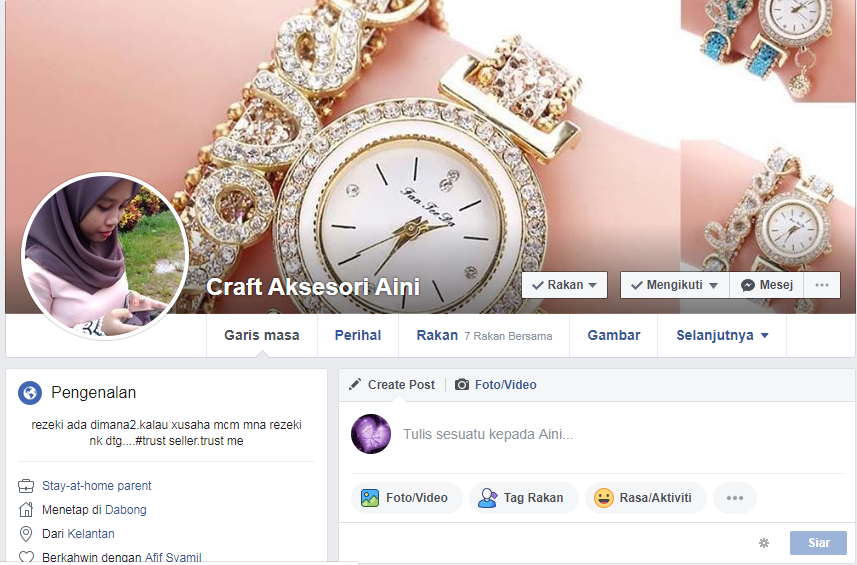Open the Gambar photos tab
The image size is (857, 565).
tap(614, 336)
